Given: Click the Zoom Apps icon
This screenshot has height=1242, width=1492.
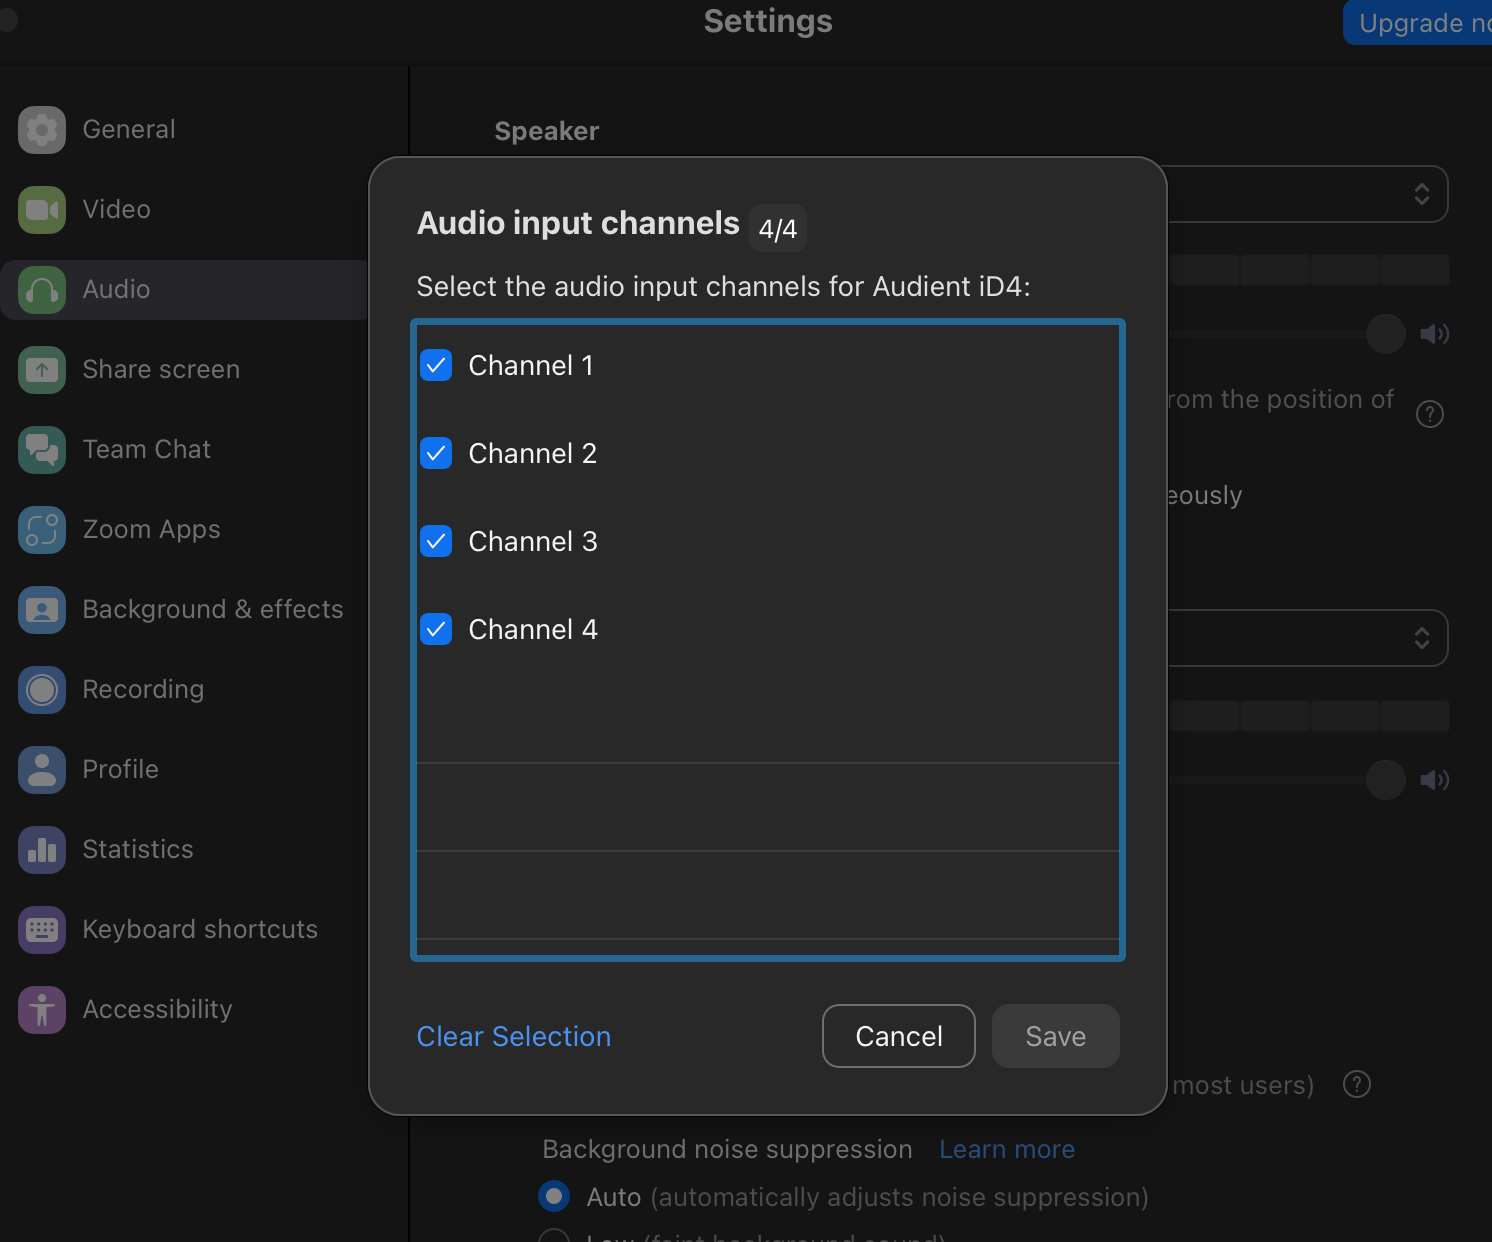Looking at the screenshot, I should pyautogui.click(x=42, y=530).
